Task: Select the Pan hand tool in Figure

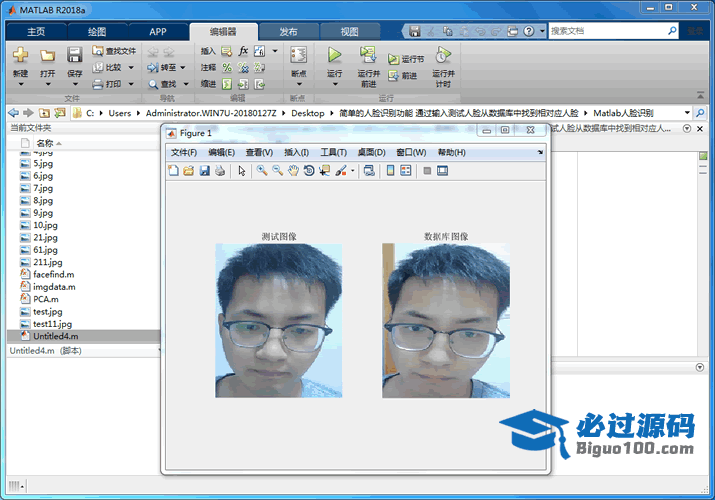Action: [293, 170]
